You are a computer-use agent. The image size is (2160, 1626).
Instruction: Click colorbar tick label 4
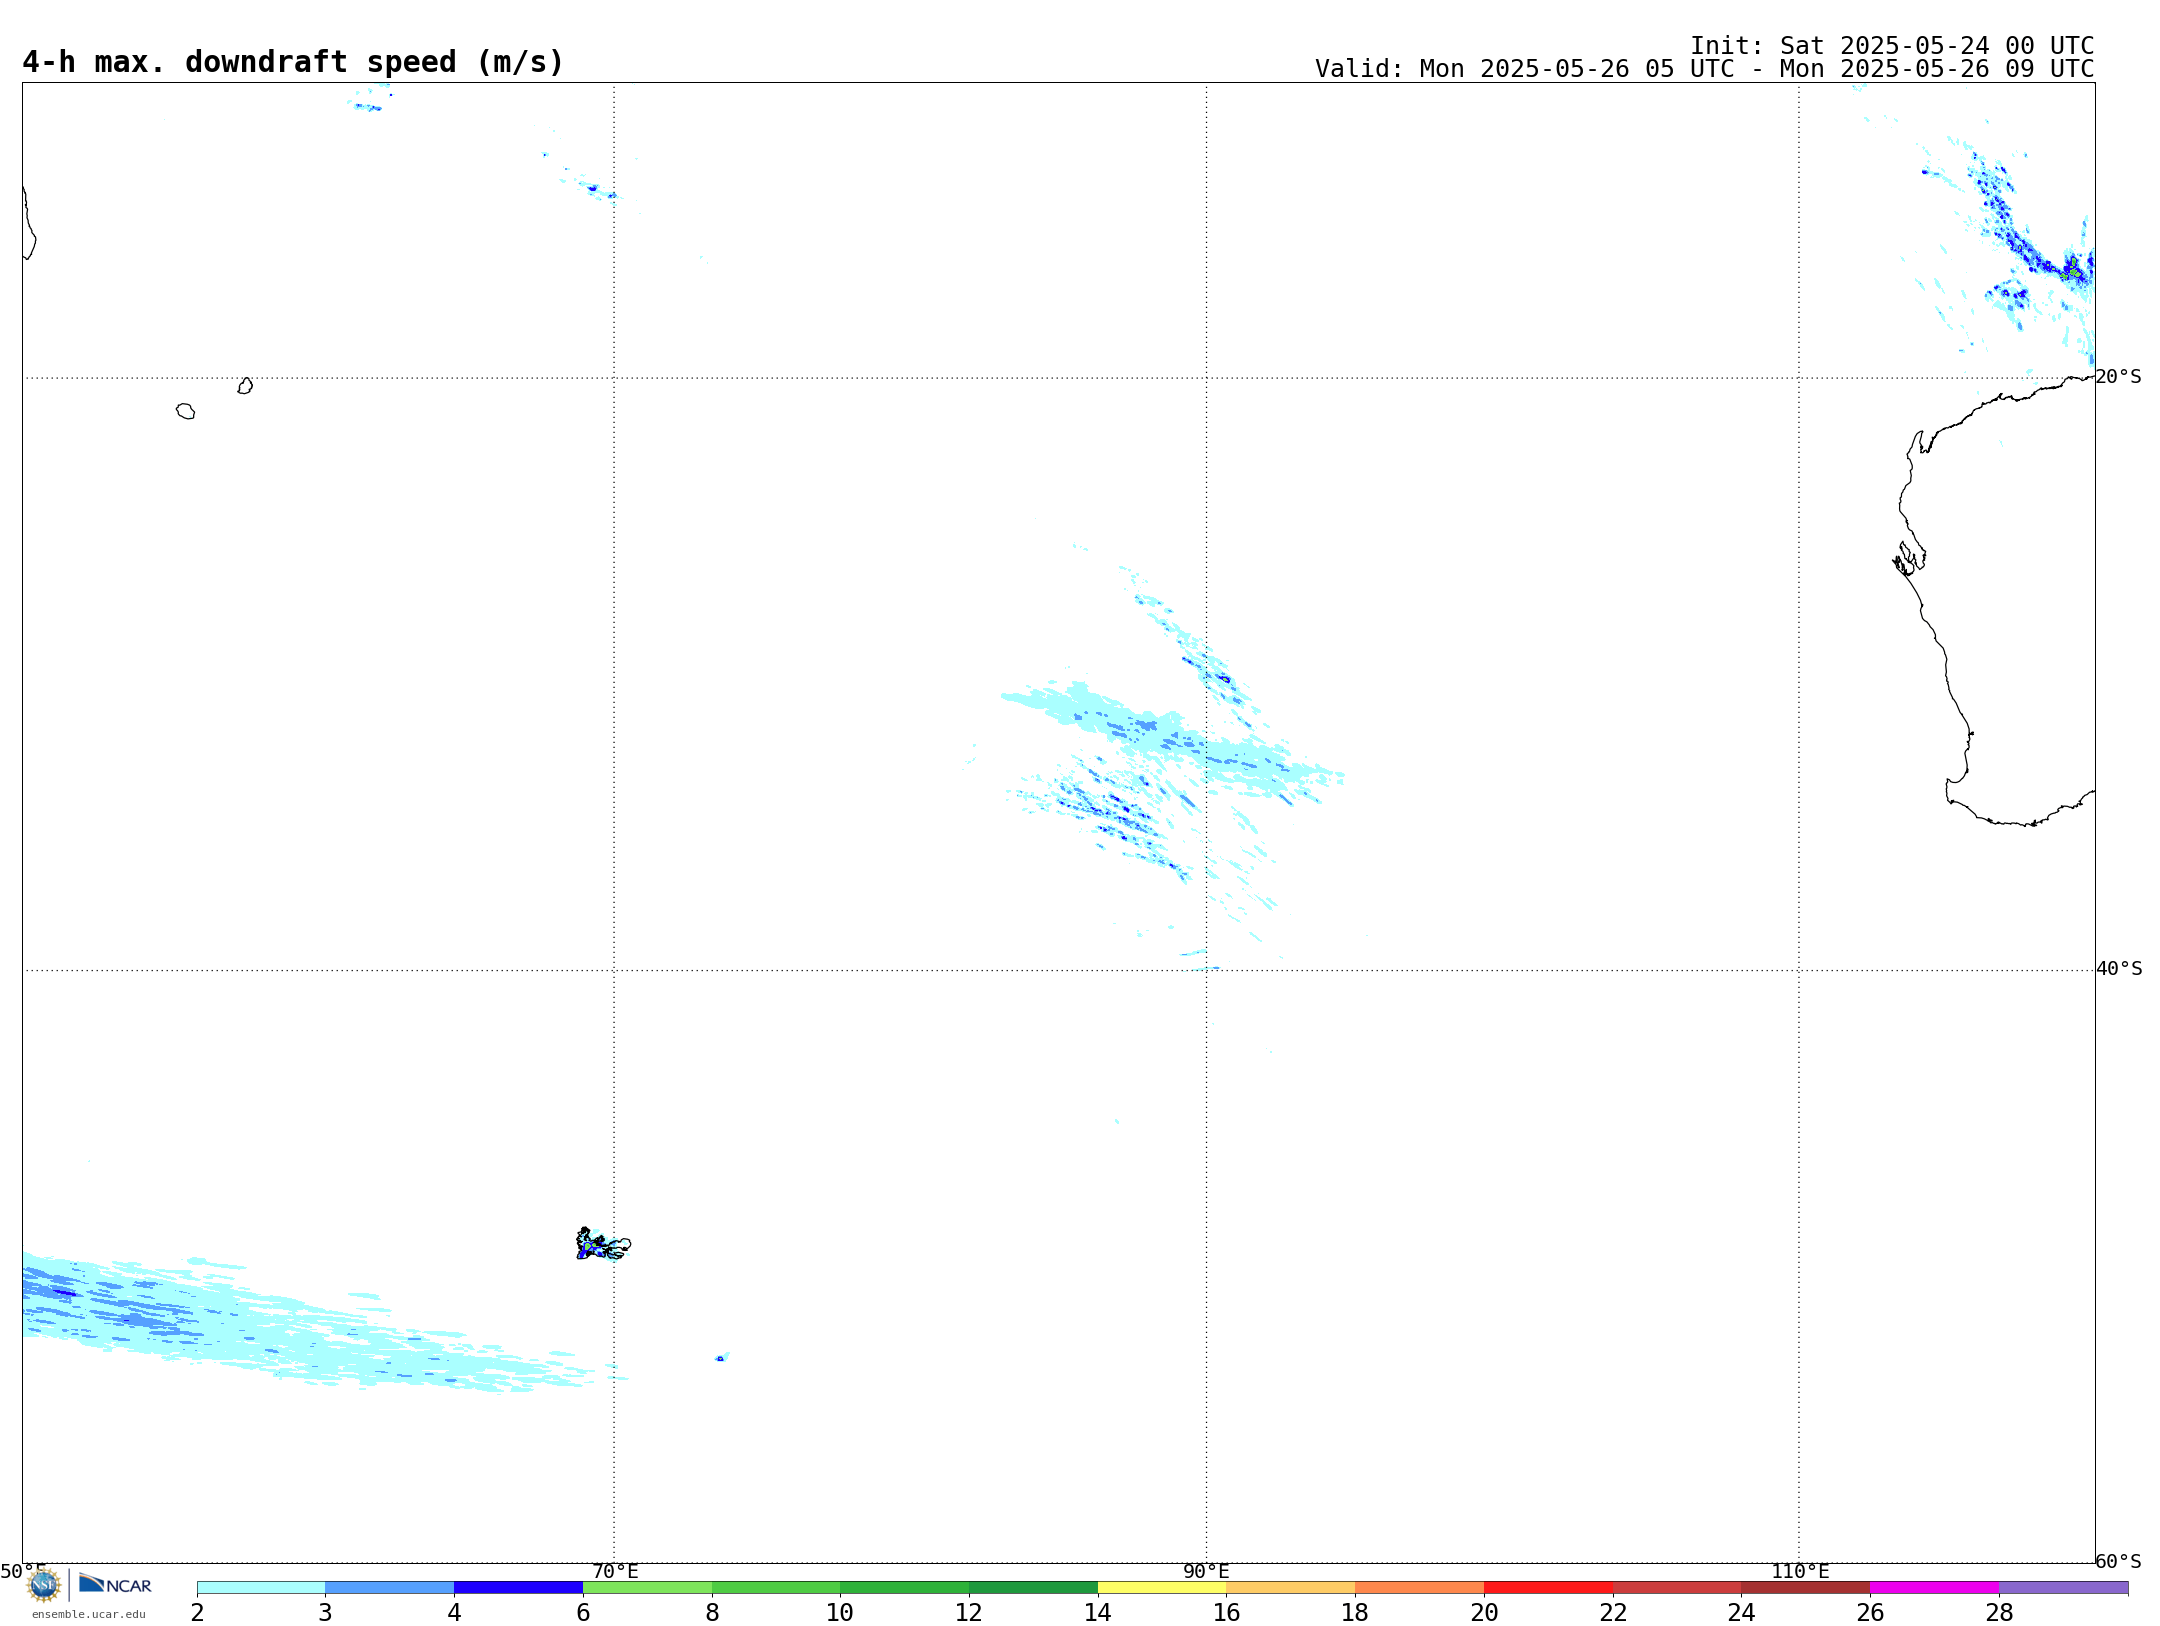click(454, 1612)
